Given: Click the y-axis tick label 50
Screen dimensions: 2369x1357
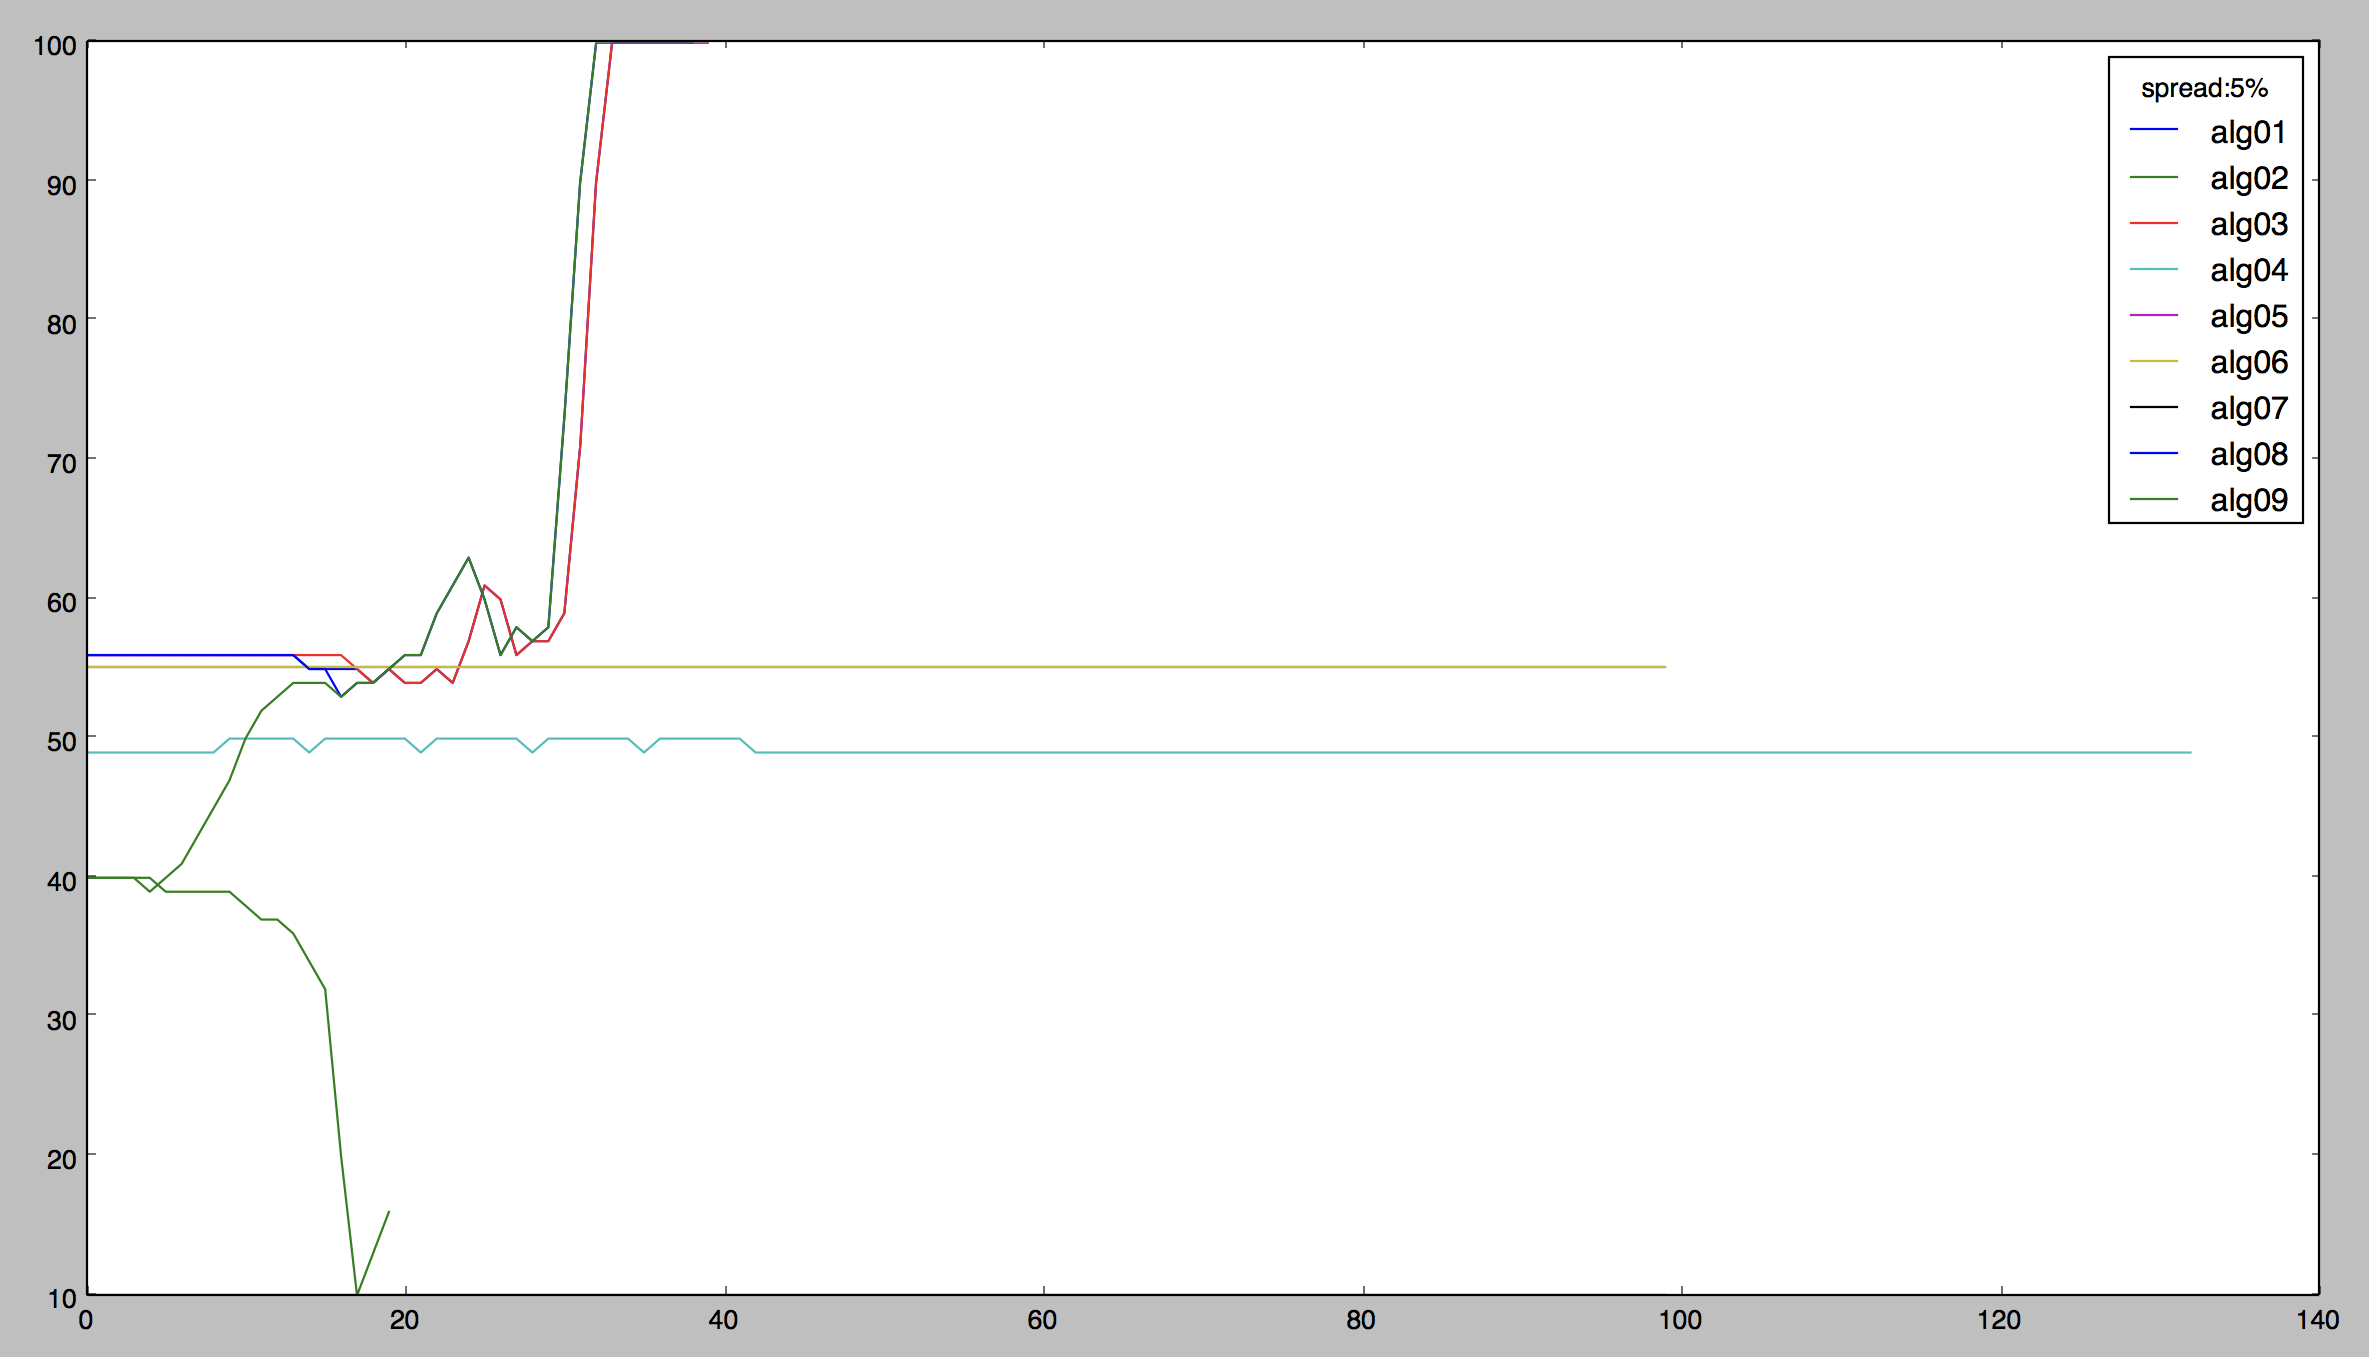Looking at the screenshot, I should click(62, 742).
